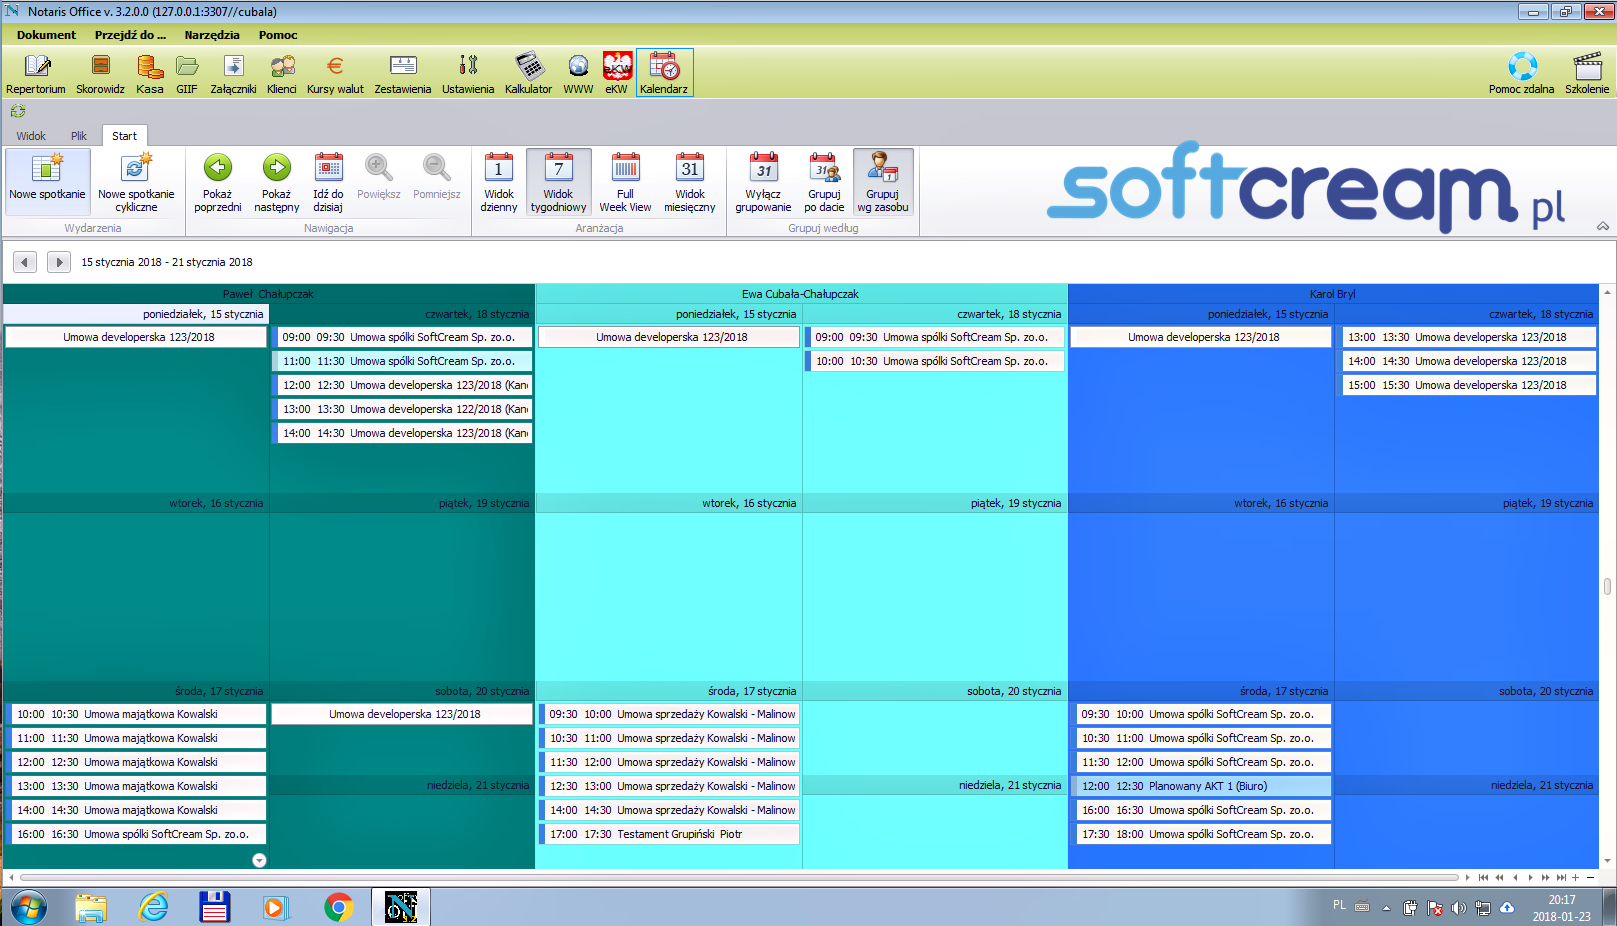Open the Repertorium module
Screen dimensions: 1617x926
coord(36,74)
